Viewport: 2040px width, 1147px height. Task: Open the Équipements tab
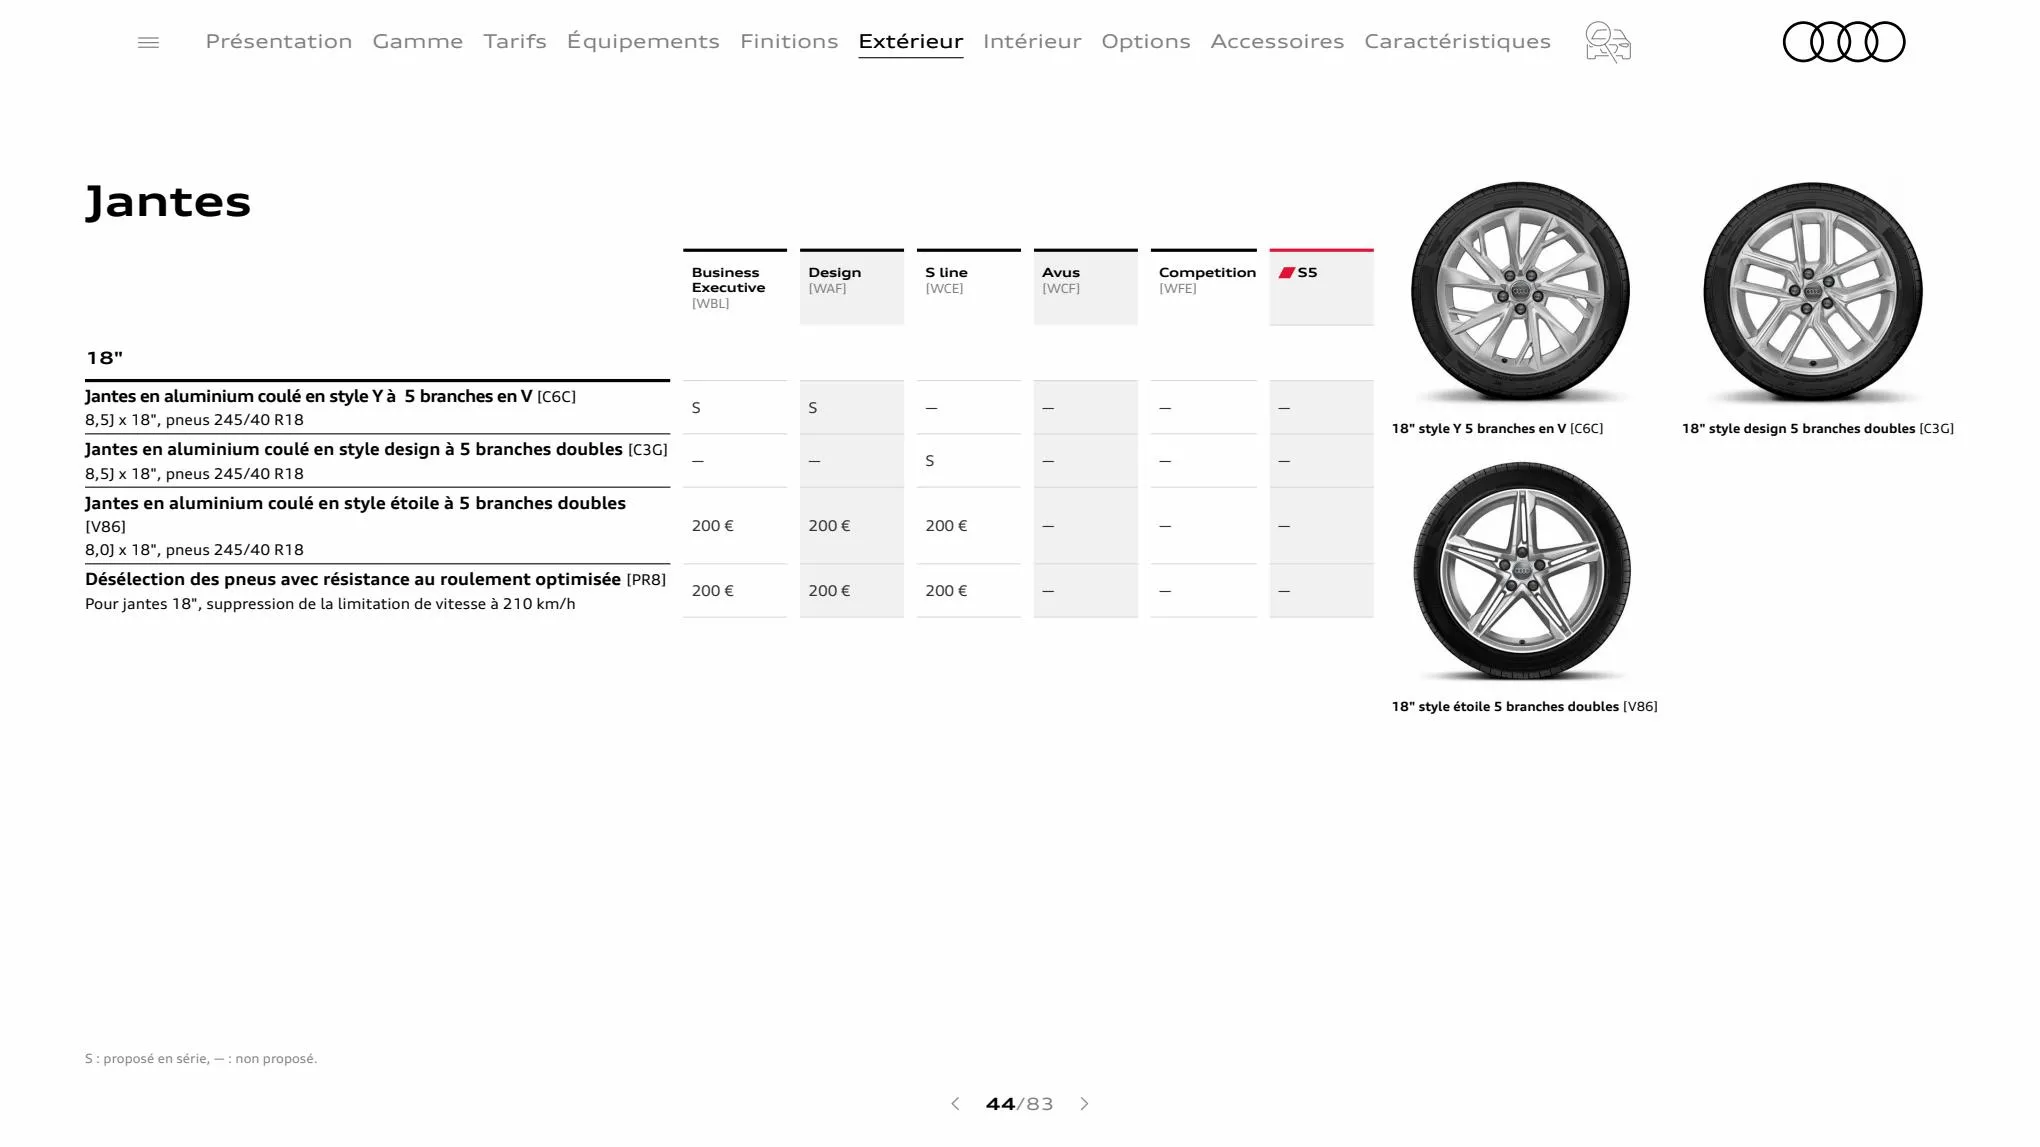point(643,41)
